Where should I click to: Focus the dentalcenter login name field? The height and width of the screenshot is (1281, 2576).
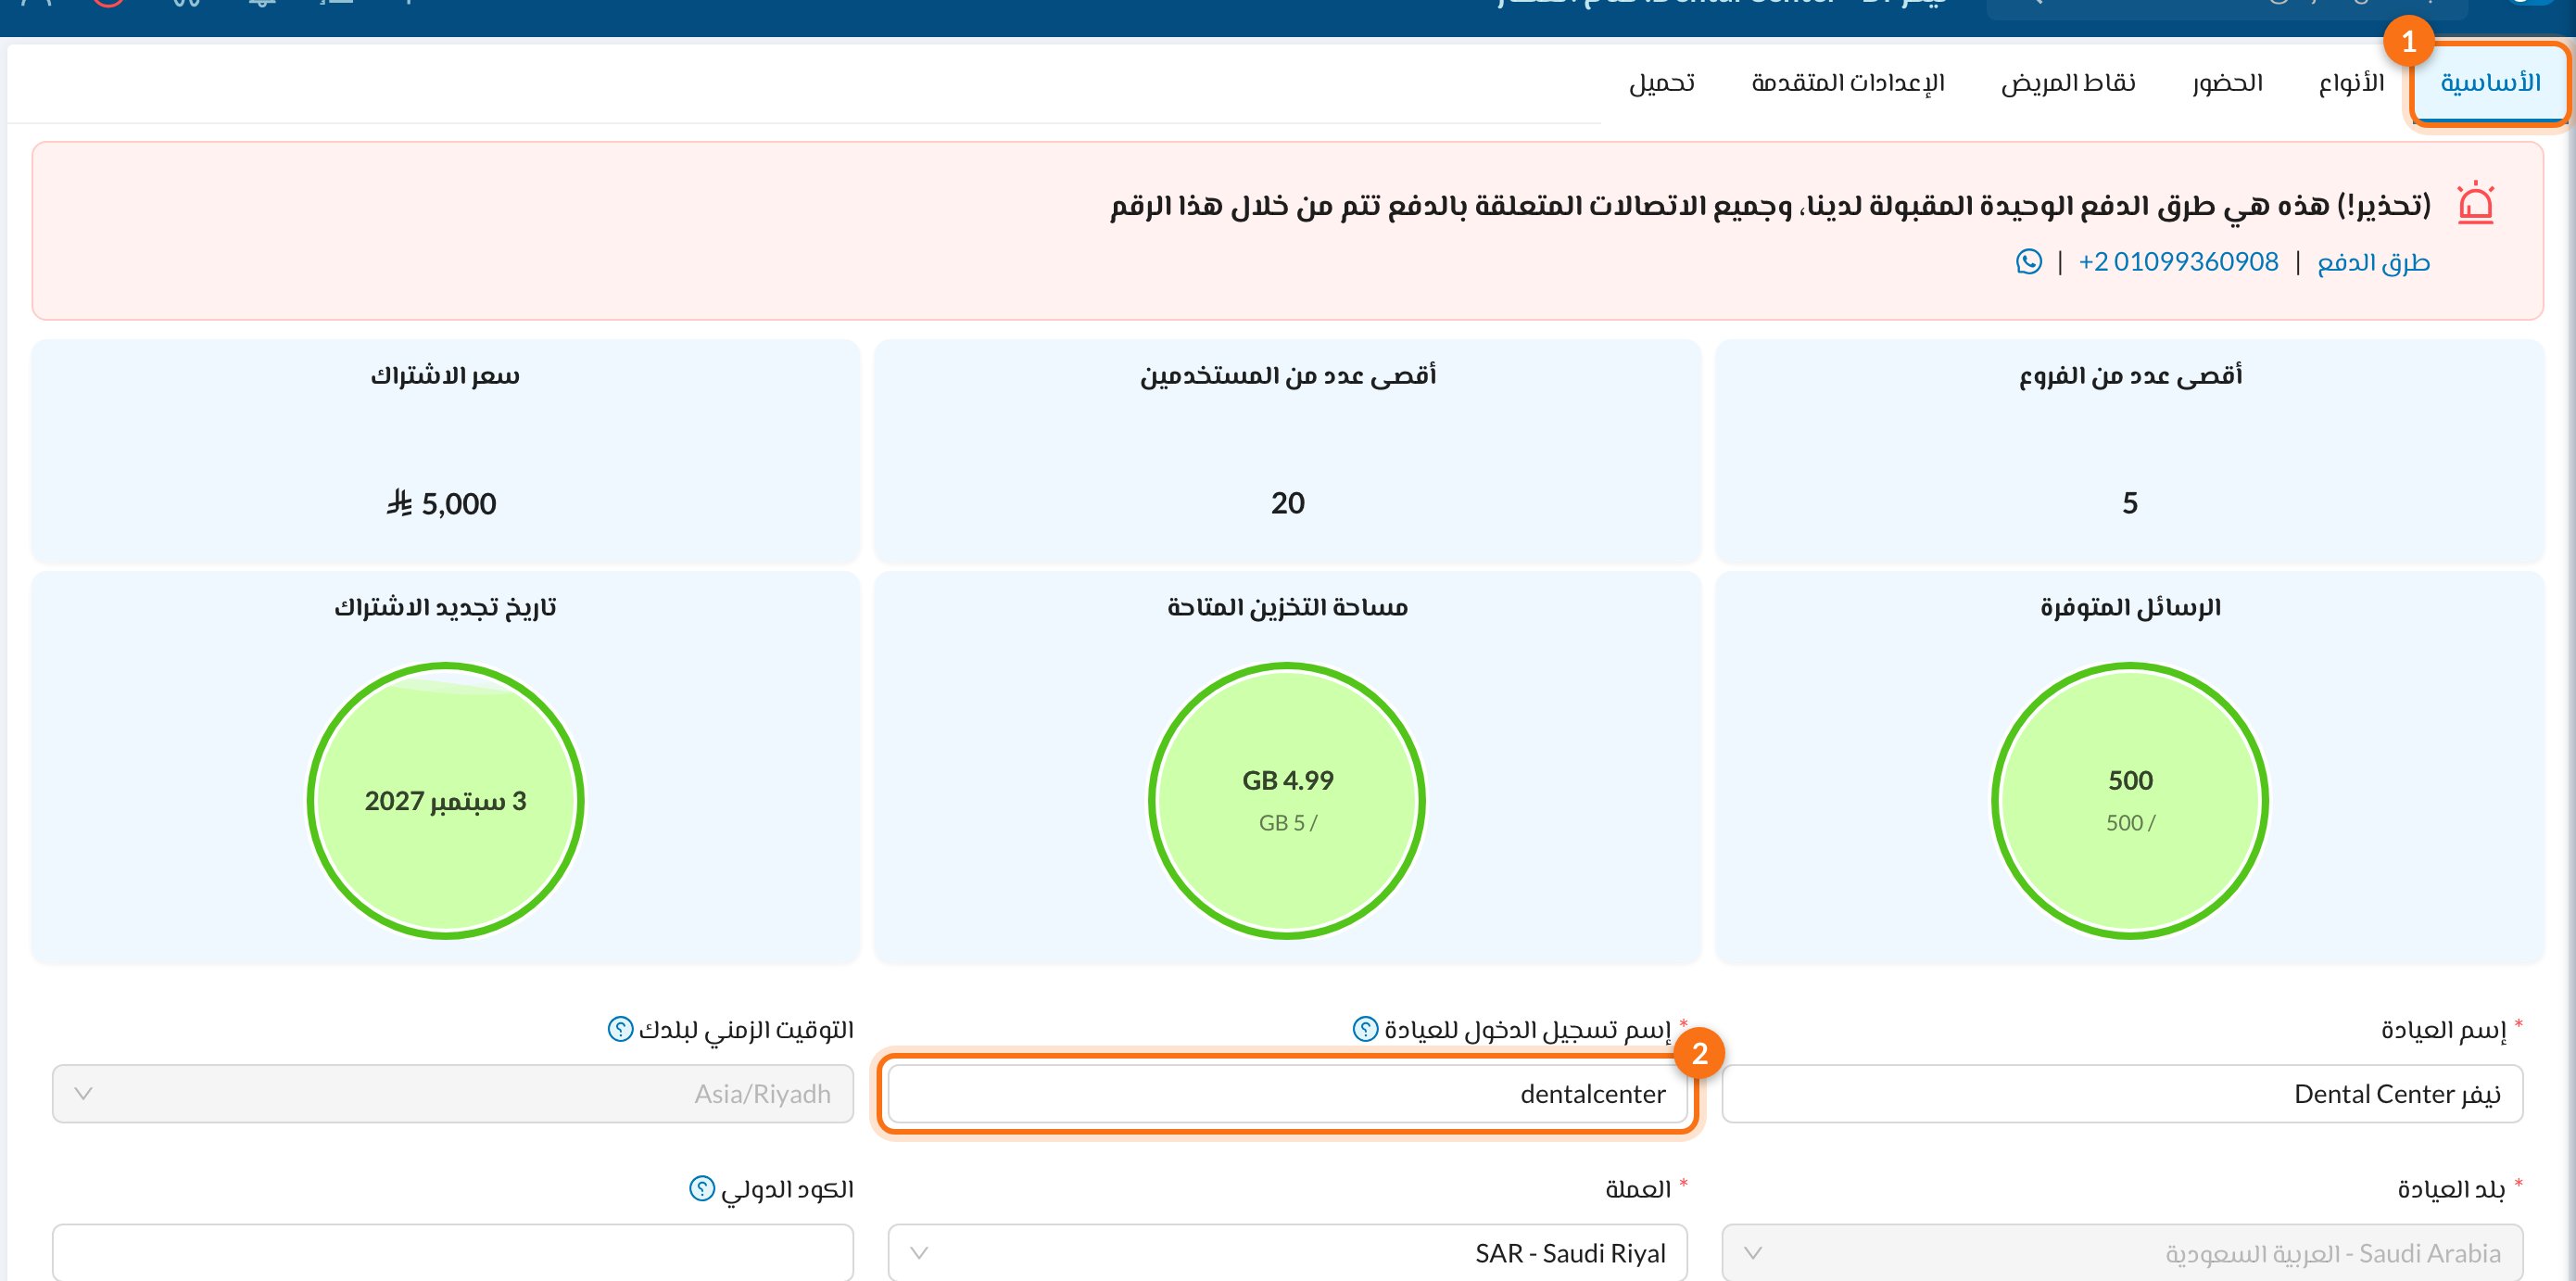[1287, 1093]
